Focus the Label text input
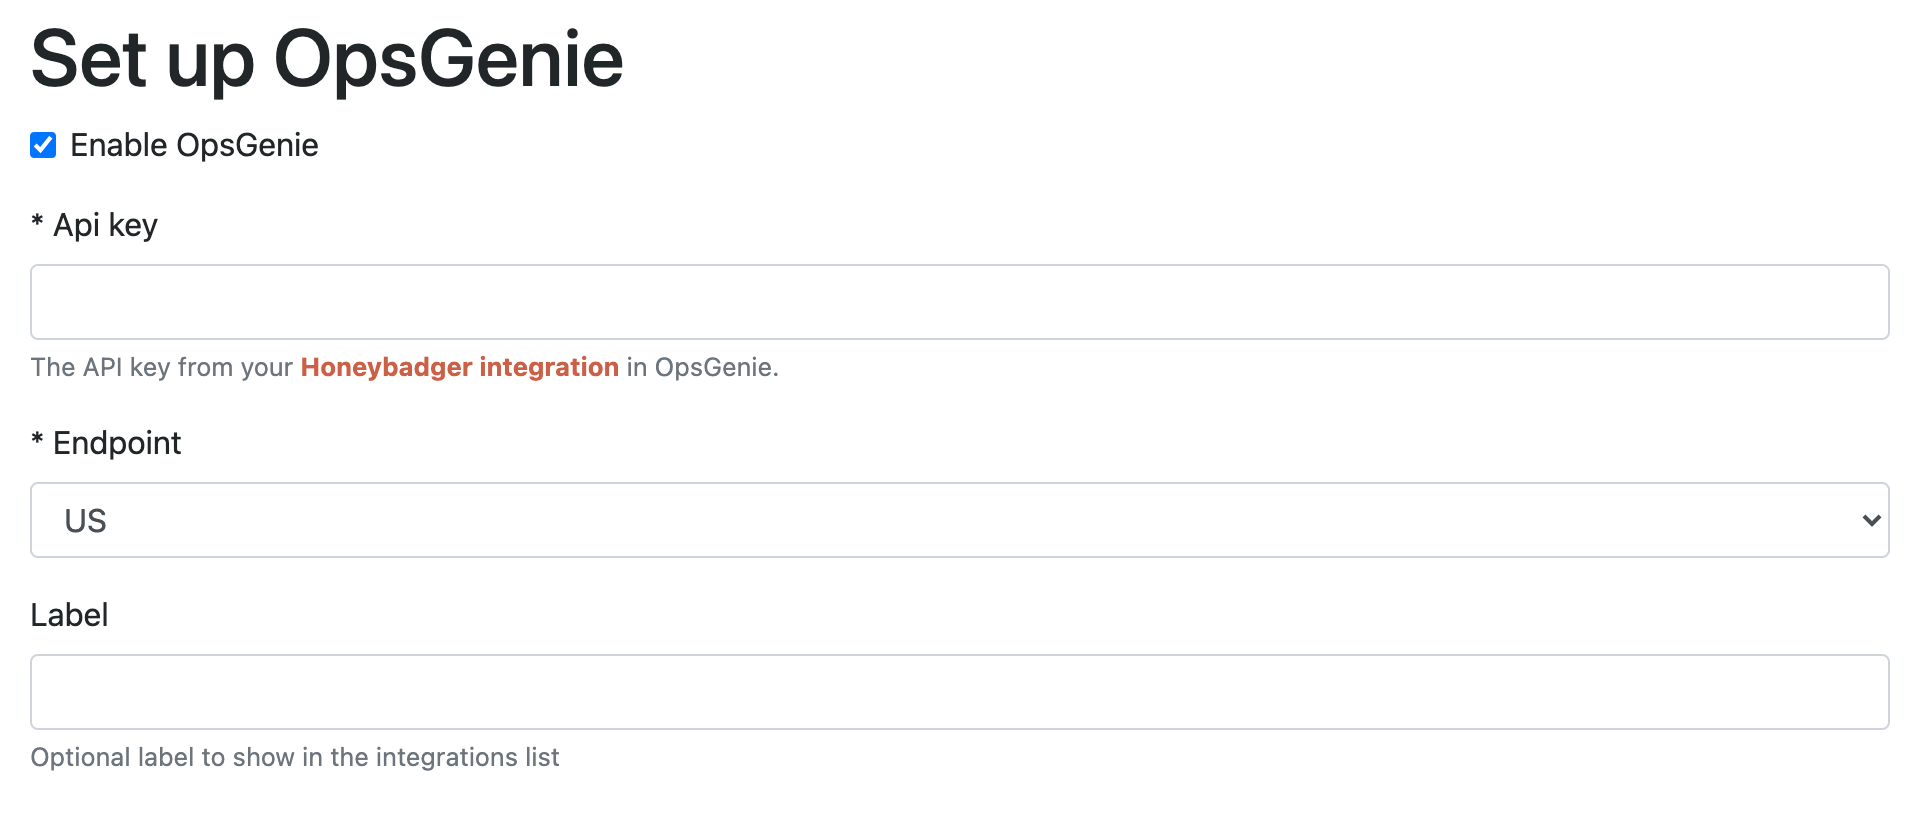 pyautogui.click(x=959, y=692)
